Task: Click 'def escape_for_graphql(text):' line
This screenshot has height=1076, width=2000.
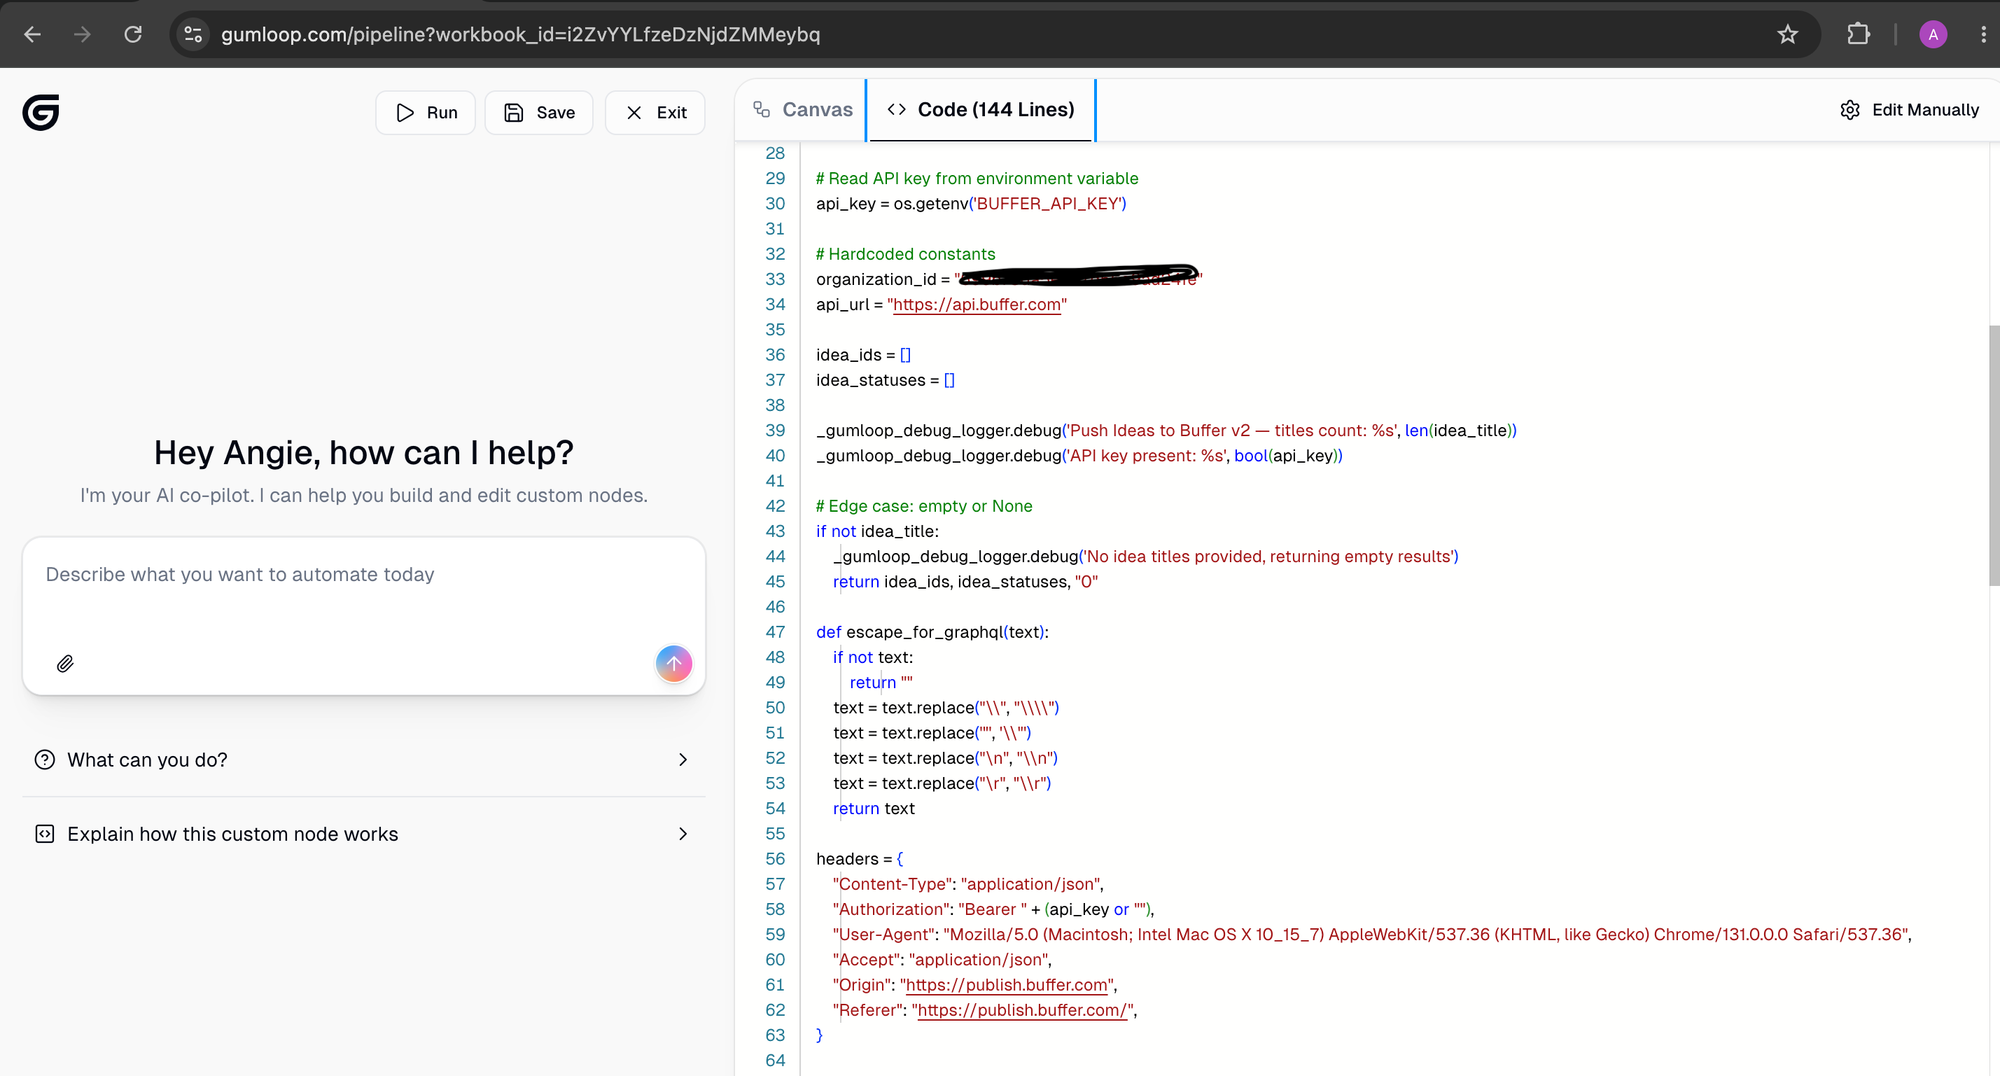Action: [x=932, y=632]
